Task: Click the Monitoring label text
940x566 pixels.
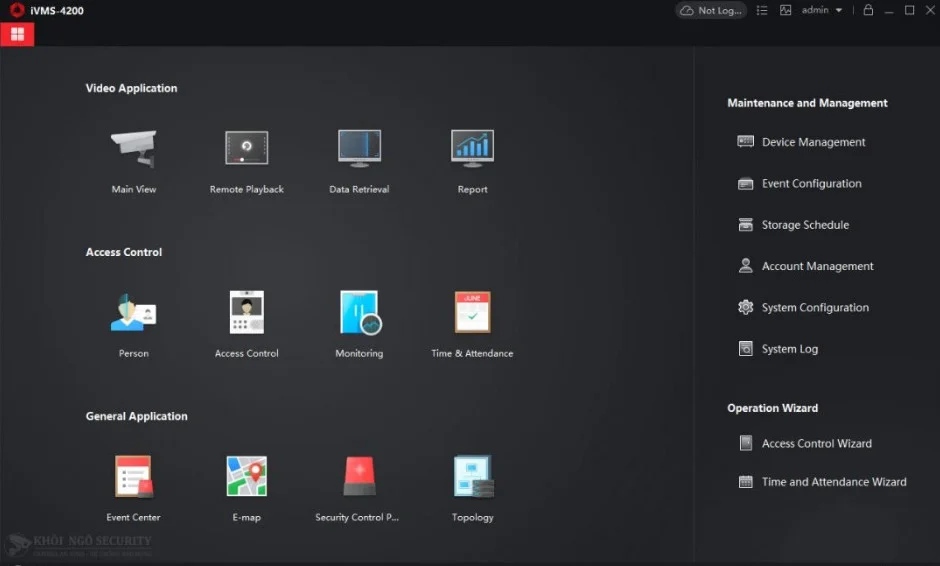Action: pyautogui.click(x=359, y=354)
